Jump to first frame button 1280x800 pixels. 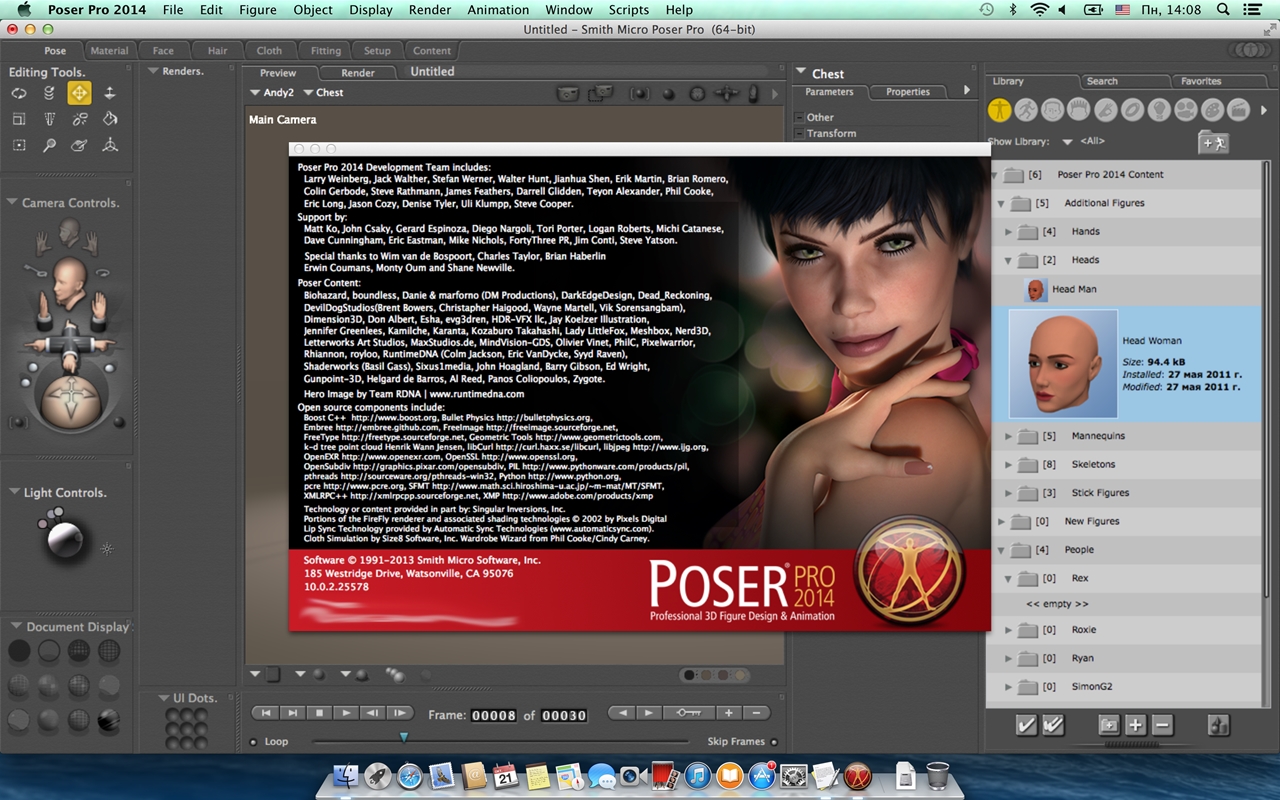[x=265, y=713]
